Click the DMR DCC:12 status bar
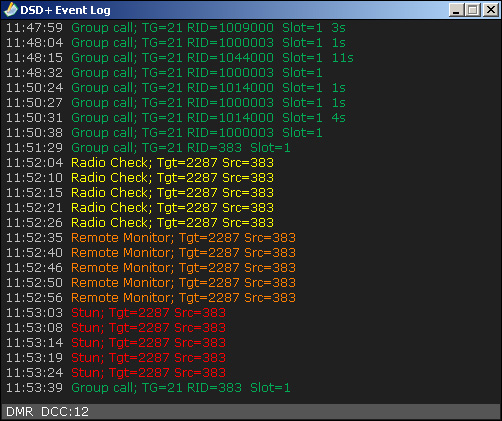 251,412
